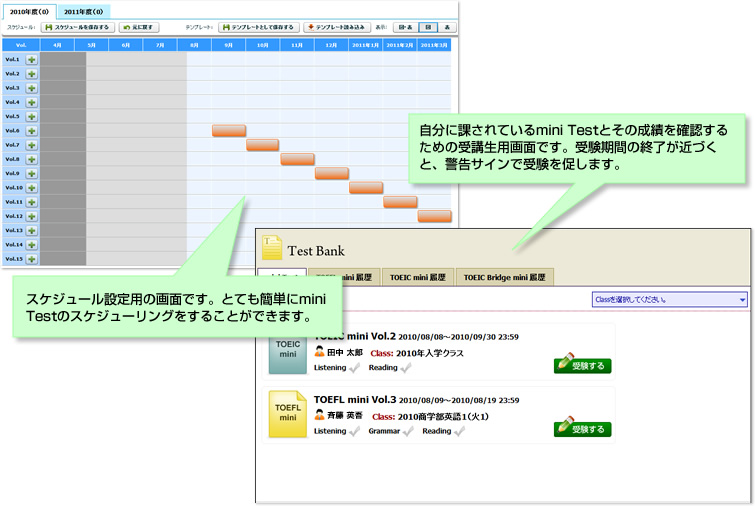The image size is (755, 506).
Task: Add a period to Vol.8 row
Action: pyautogui.click(x=32, y=159)
